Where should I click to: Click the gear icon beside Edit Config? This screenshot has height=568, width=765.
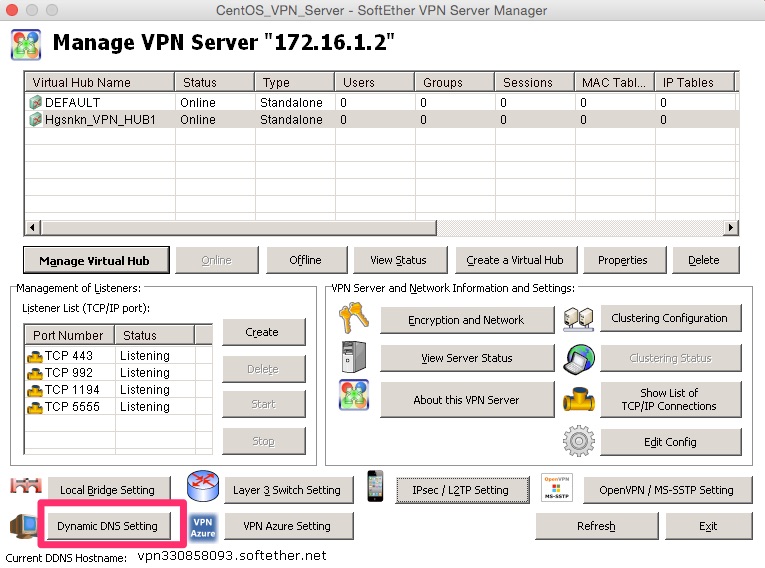coord(579,441)
